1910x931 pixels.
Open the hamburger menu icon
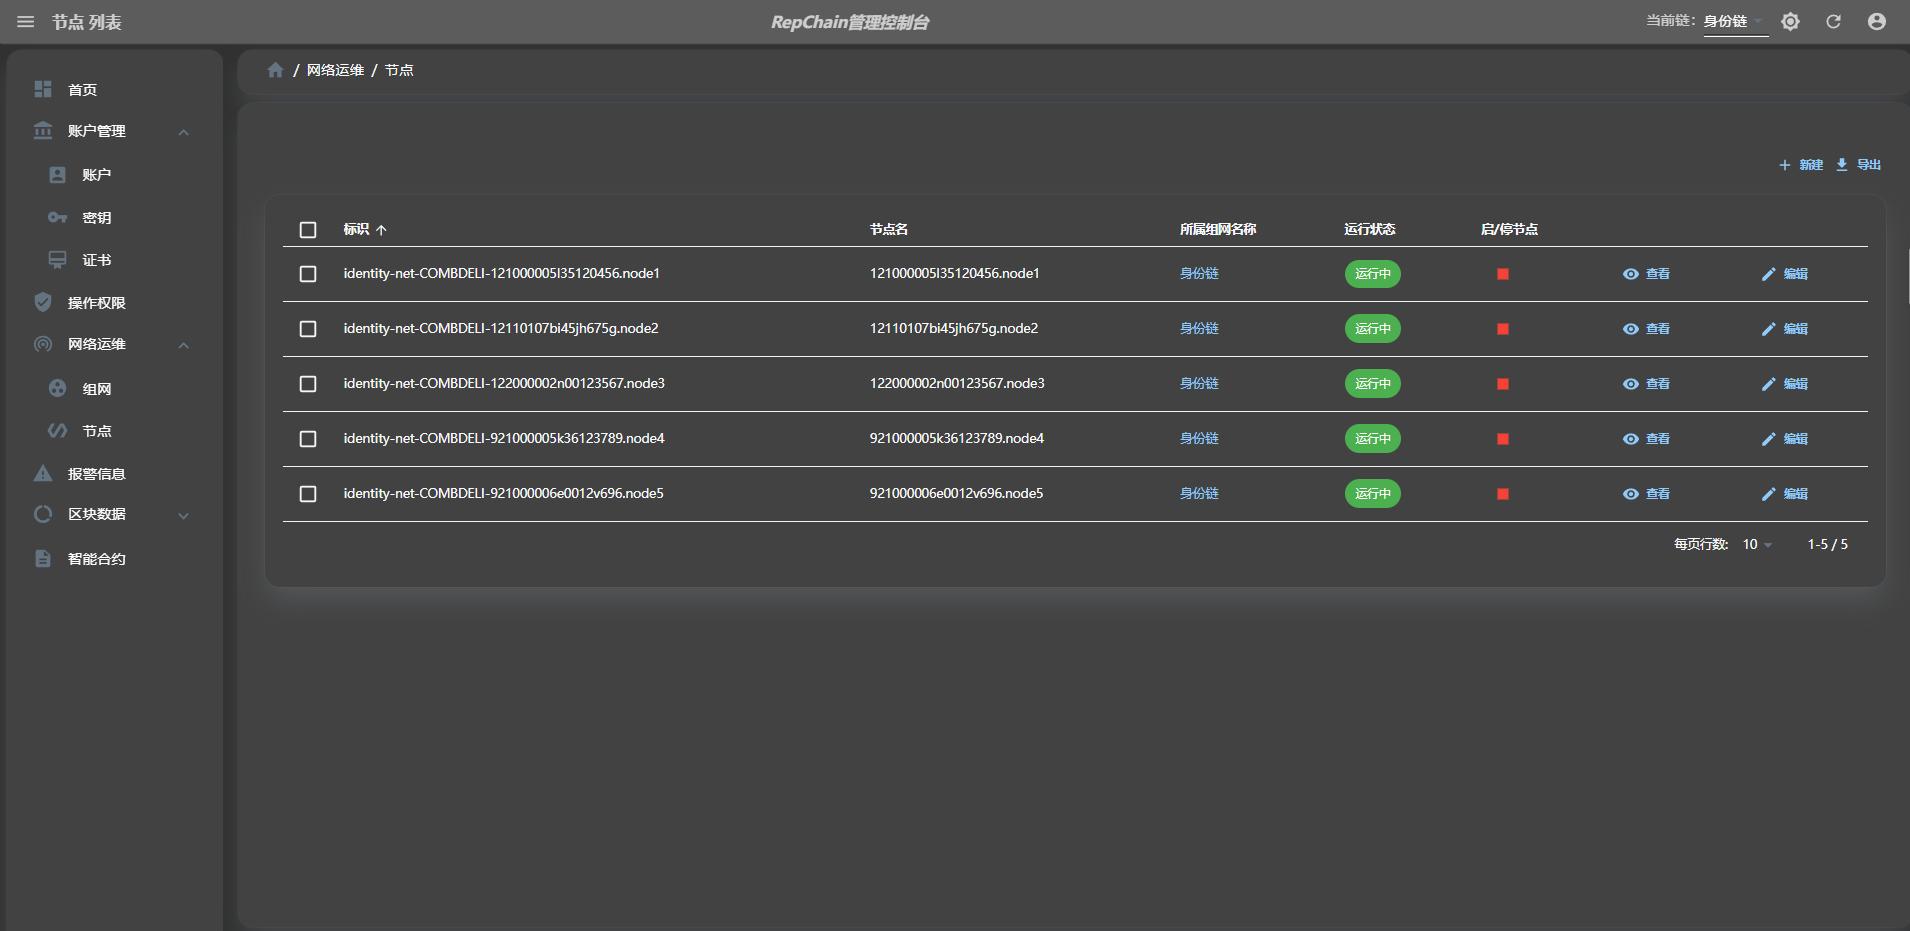click(26, 22)
